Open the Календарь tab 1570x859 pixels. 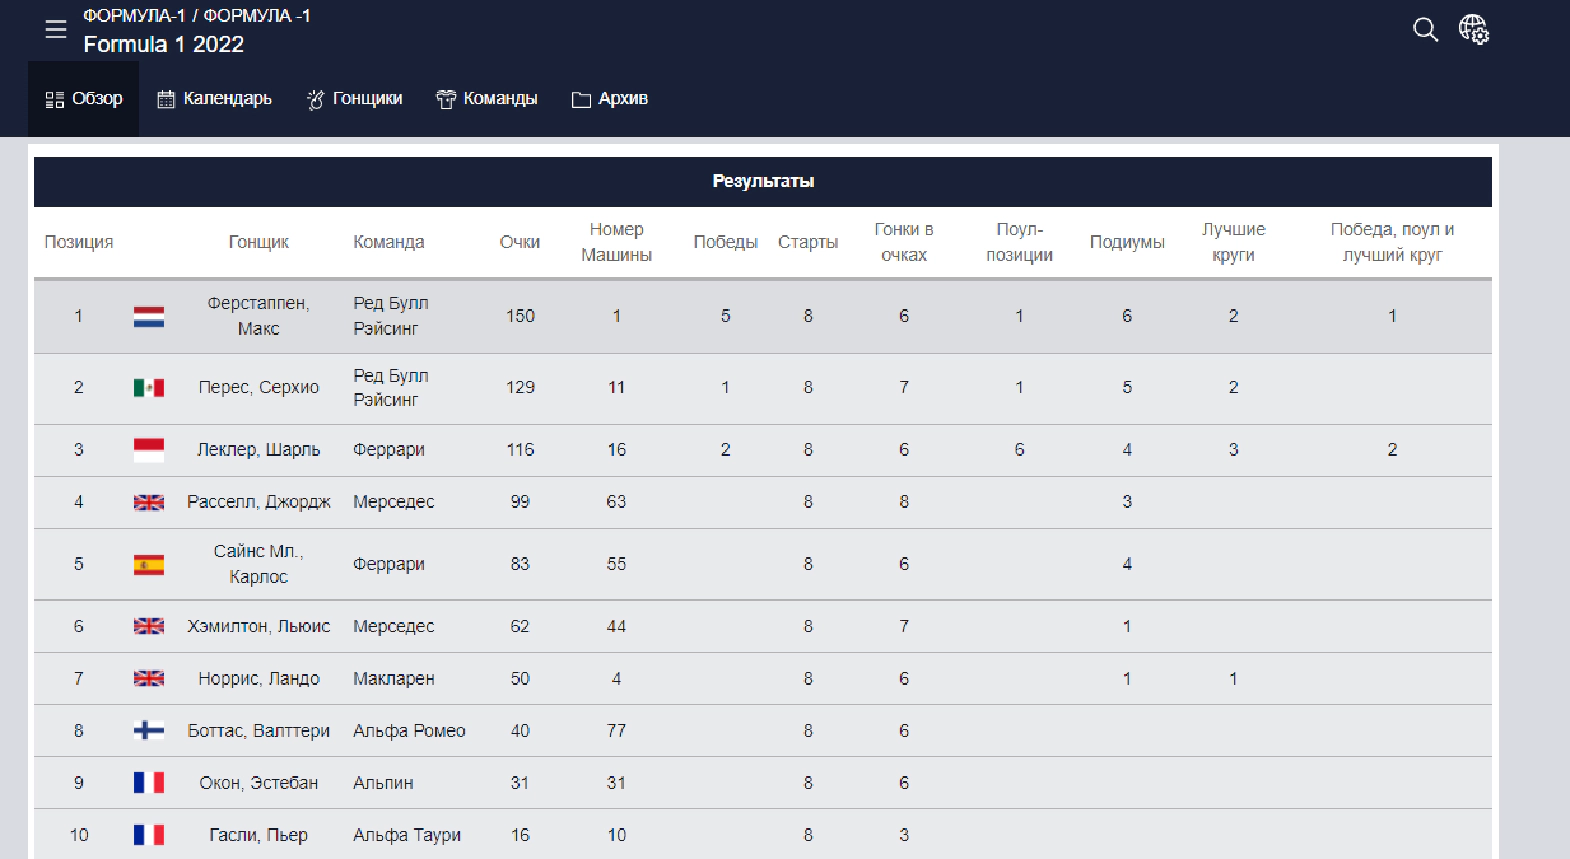214,99
